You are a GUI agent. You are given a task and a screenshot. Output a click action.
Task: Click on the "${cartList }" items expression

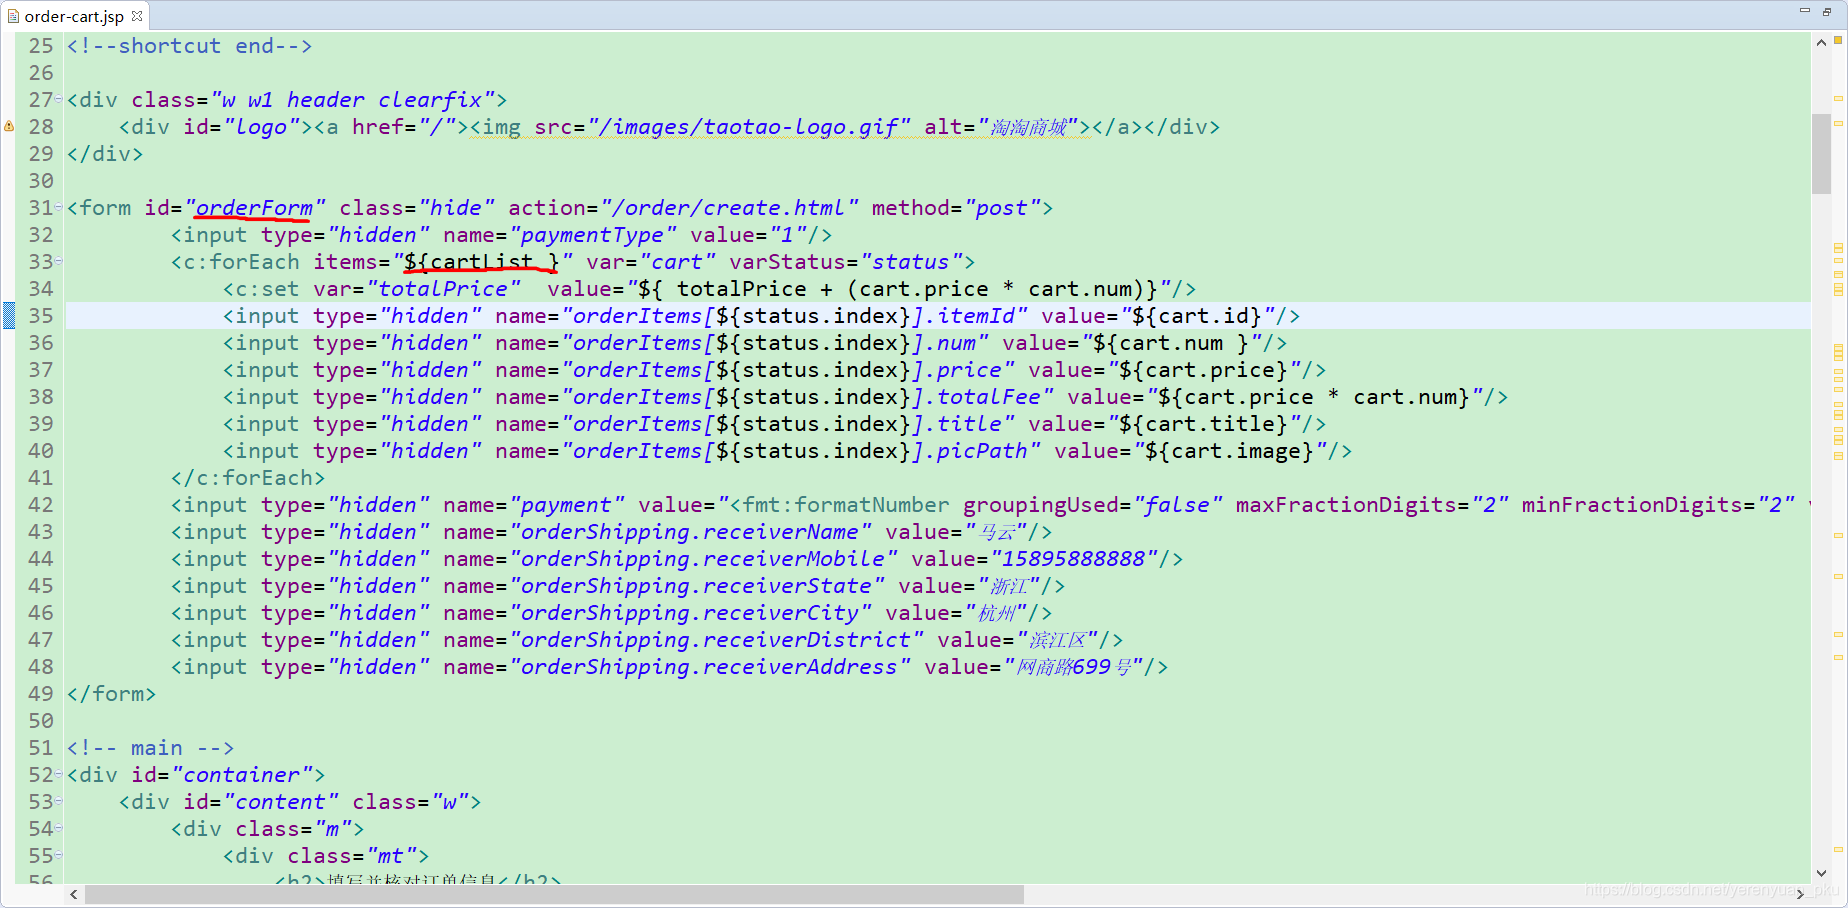coord(483,262)
